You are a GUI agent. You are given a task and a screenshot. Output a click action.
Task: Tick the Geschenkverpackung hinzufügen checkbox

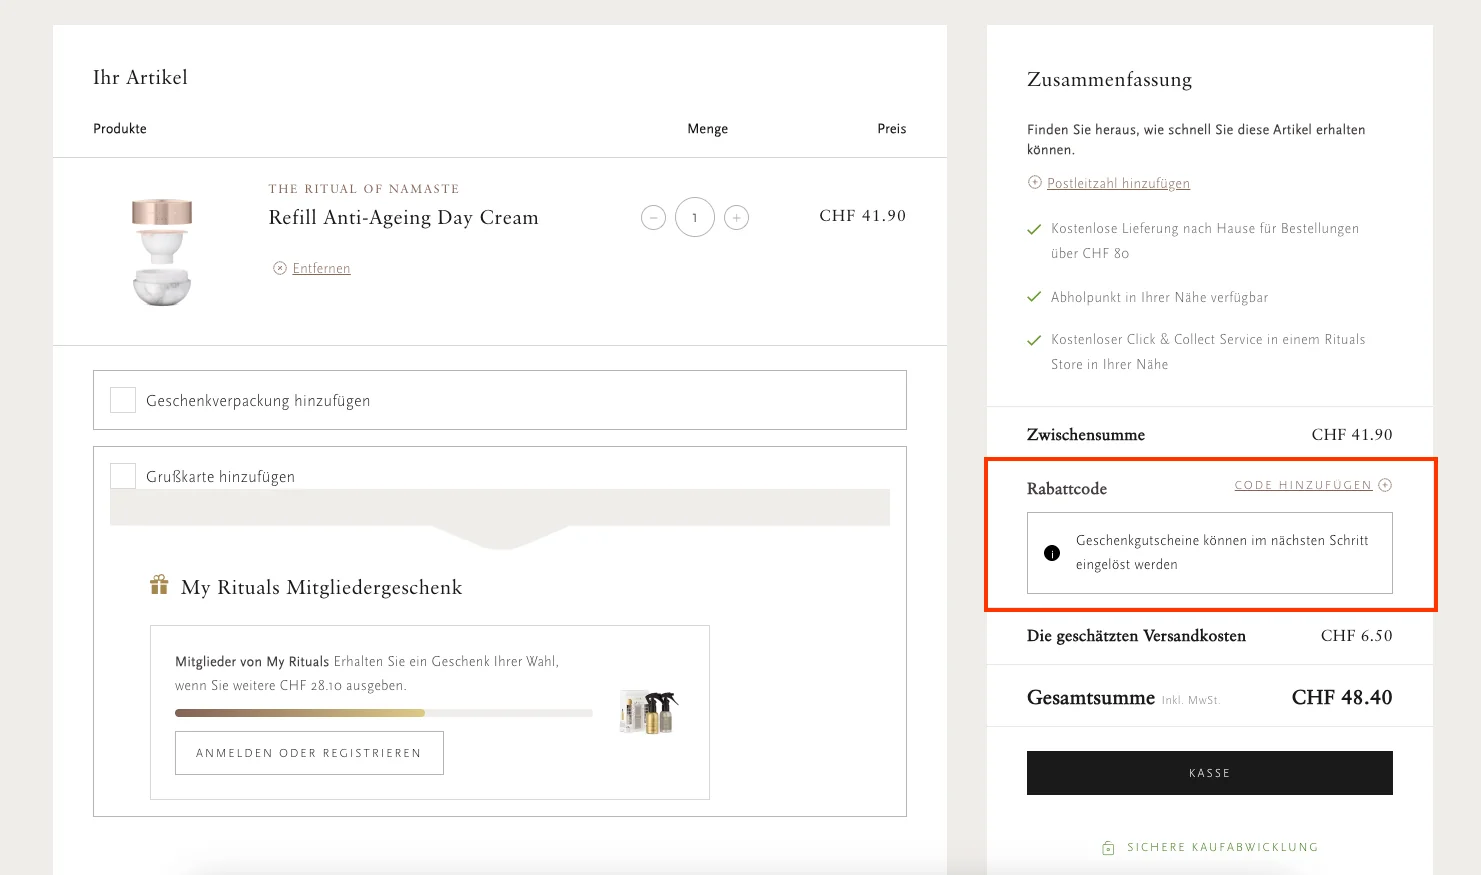tap(123, 400)
